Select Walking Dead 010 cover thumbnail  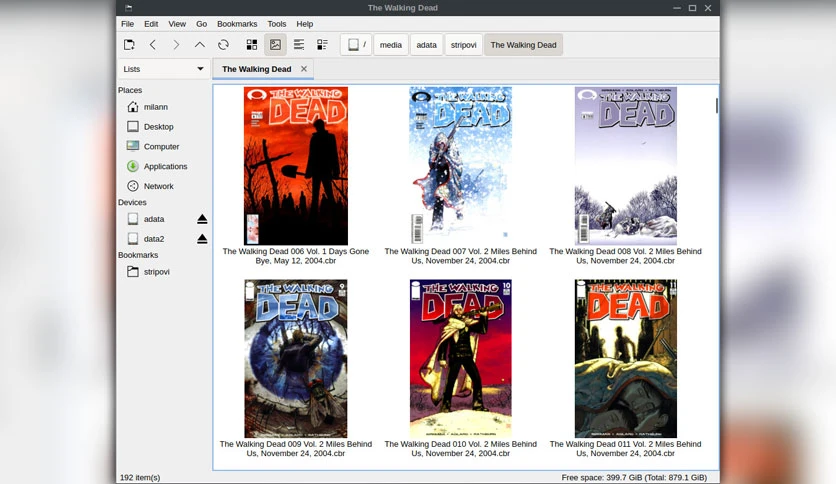coord(461,359)
